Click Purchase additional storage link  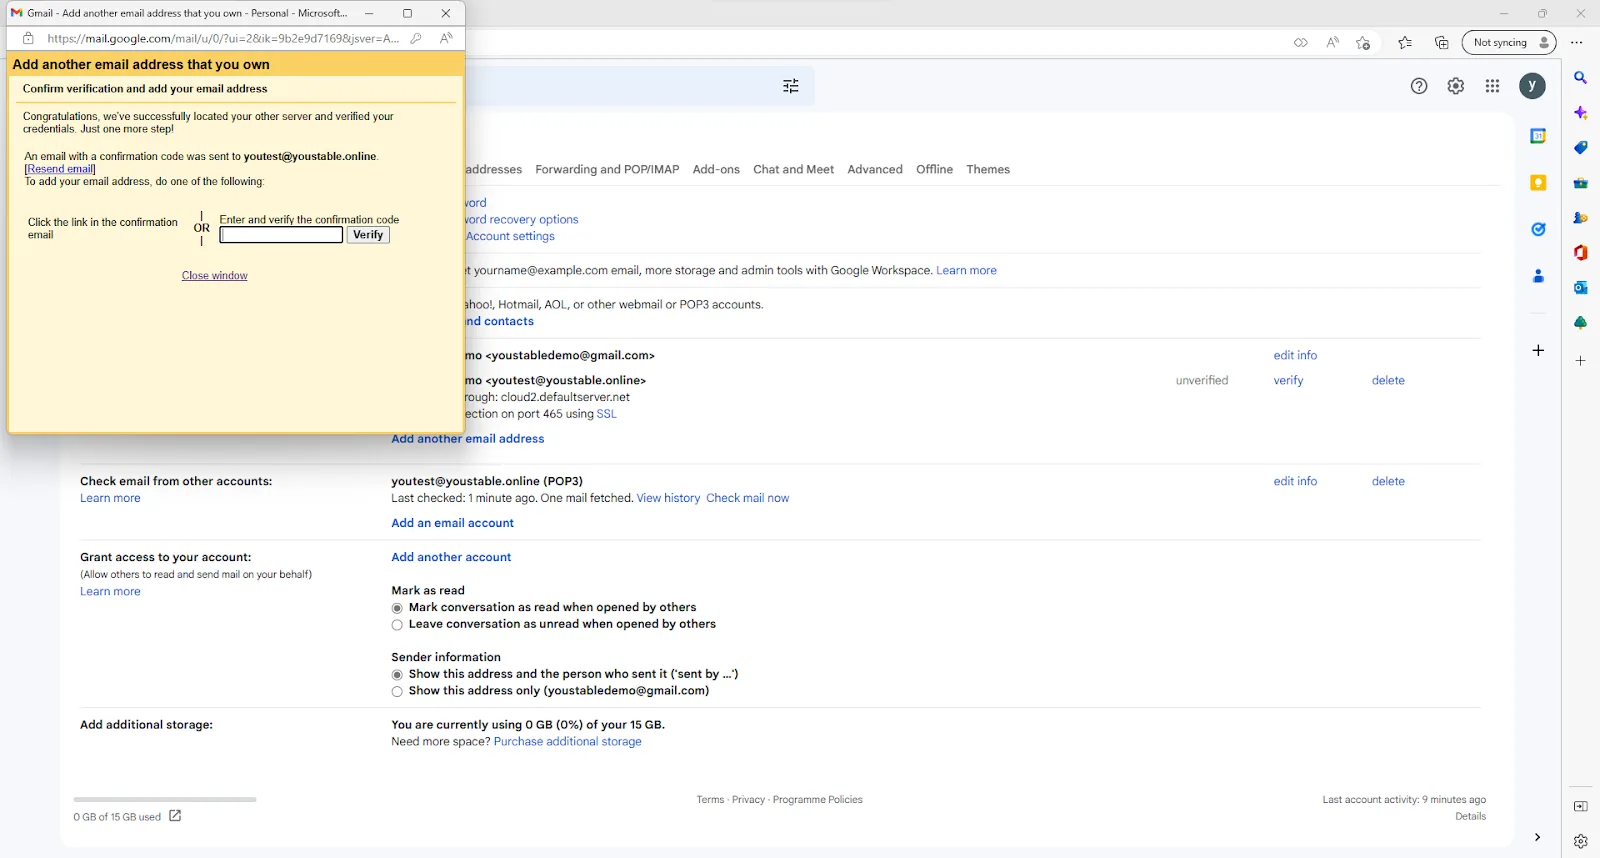pyautogui.click(x=567, y=742)
